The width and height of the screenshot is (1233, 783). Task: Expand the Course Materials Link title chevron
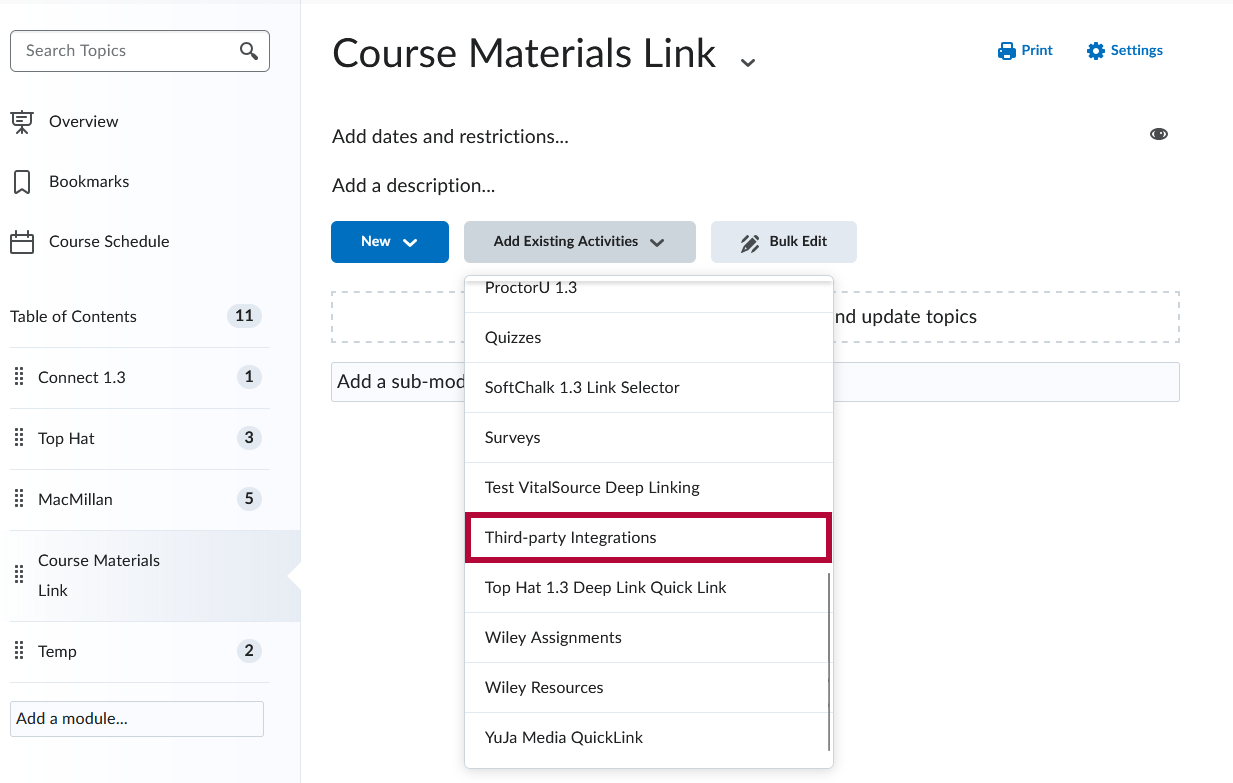click(x=747, y=62)
